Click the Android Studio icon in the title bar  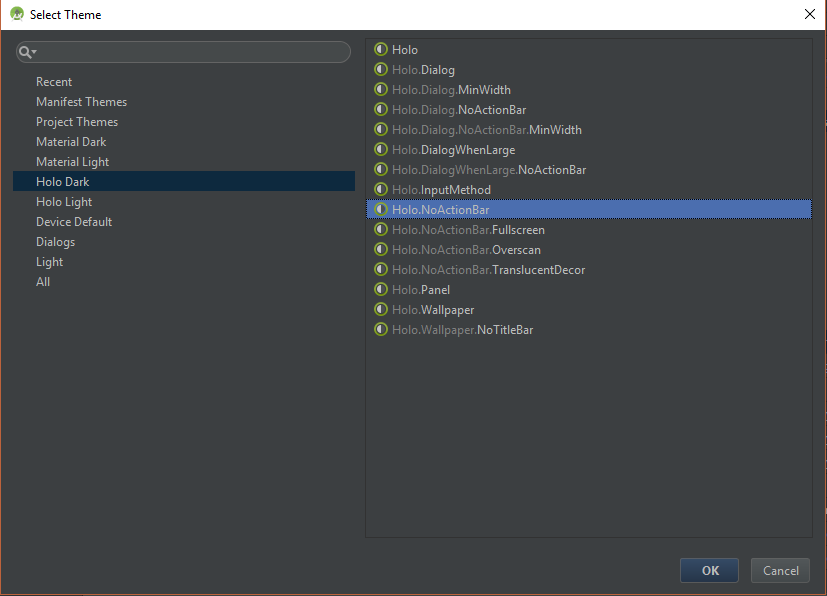click(x=17, y=14)
